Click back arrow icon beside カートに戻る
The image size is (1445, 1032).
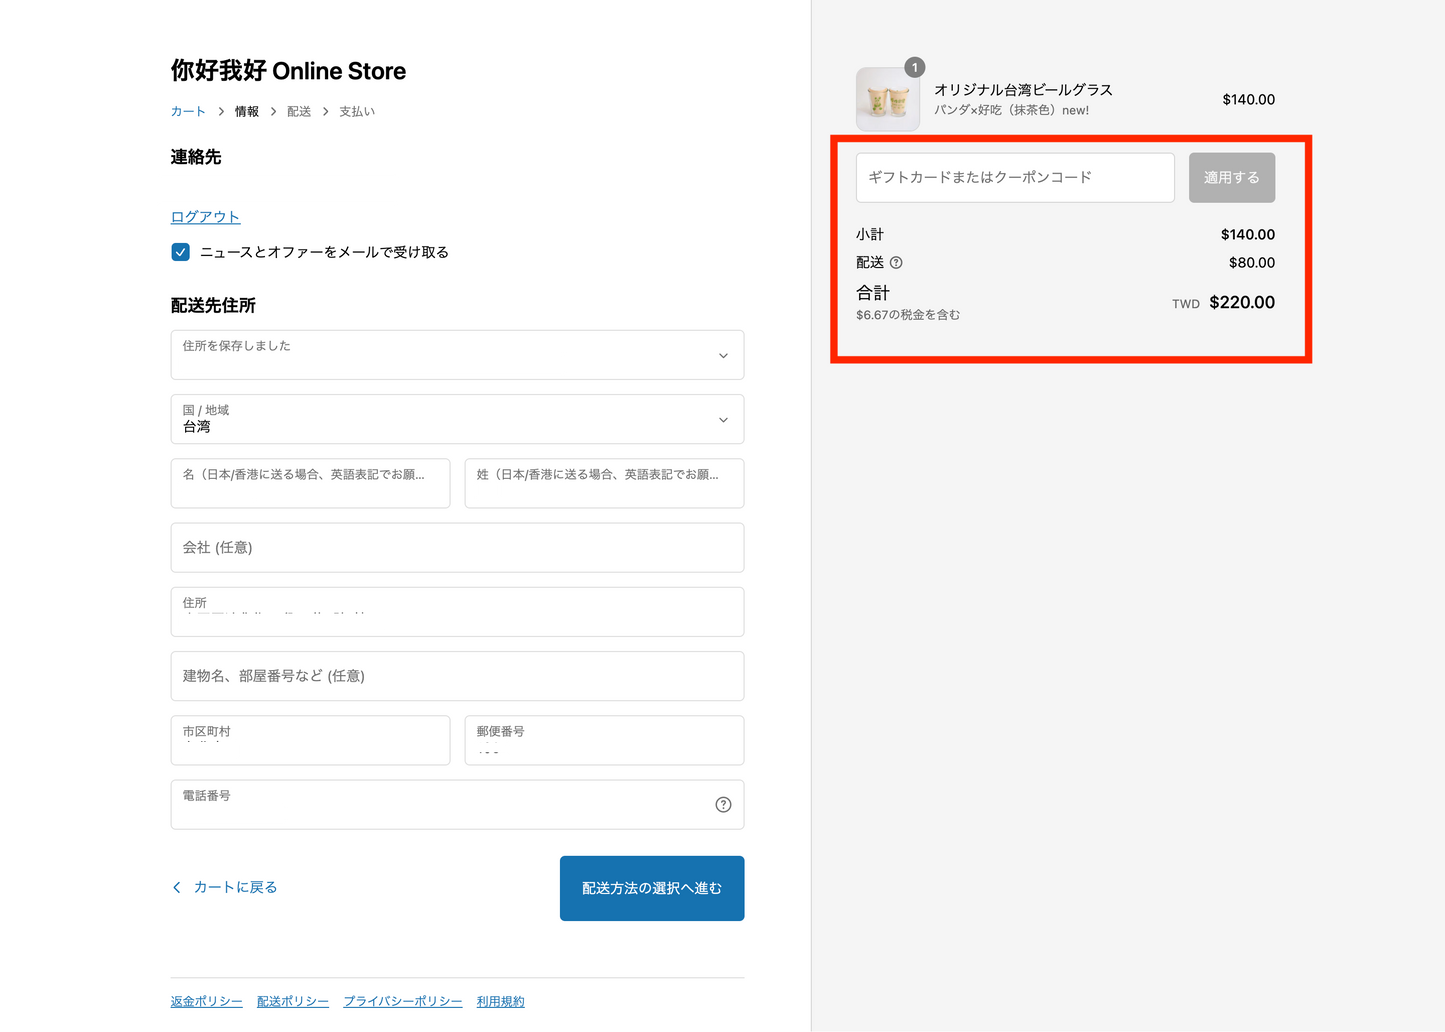tap(177, 888)
